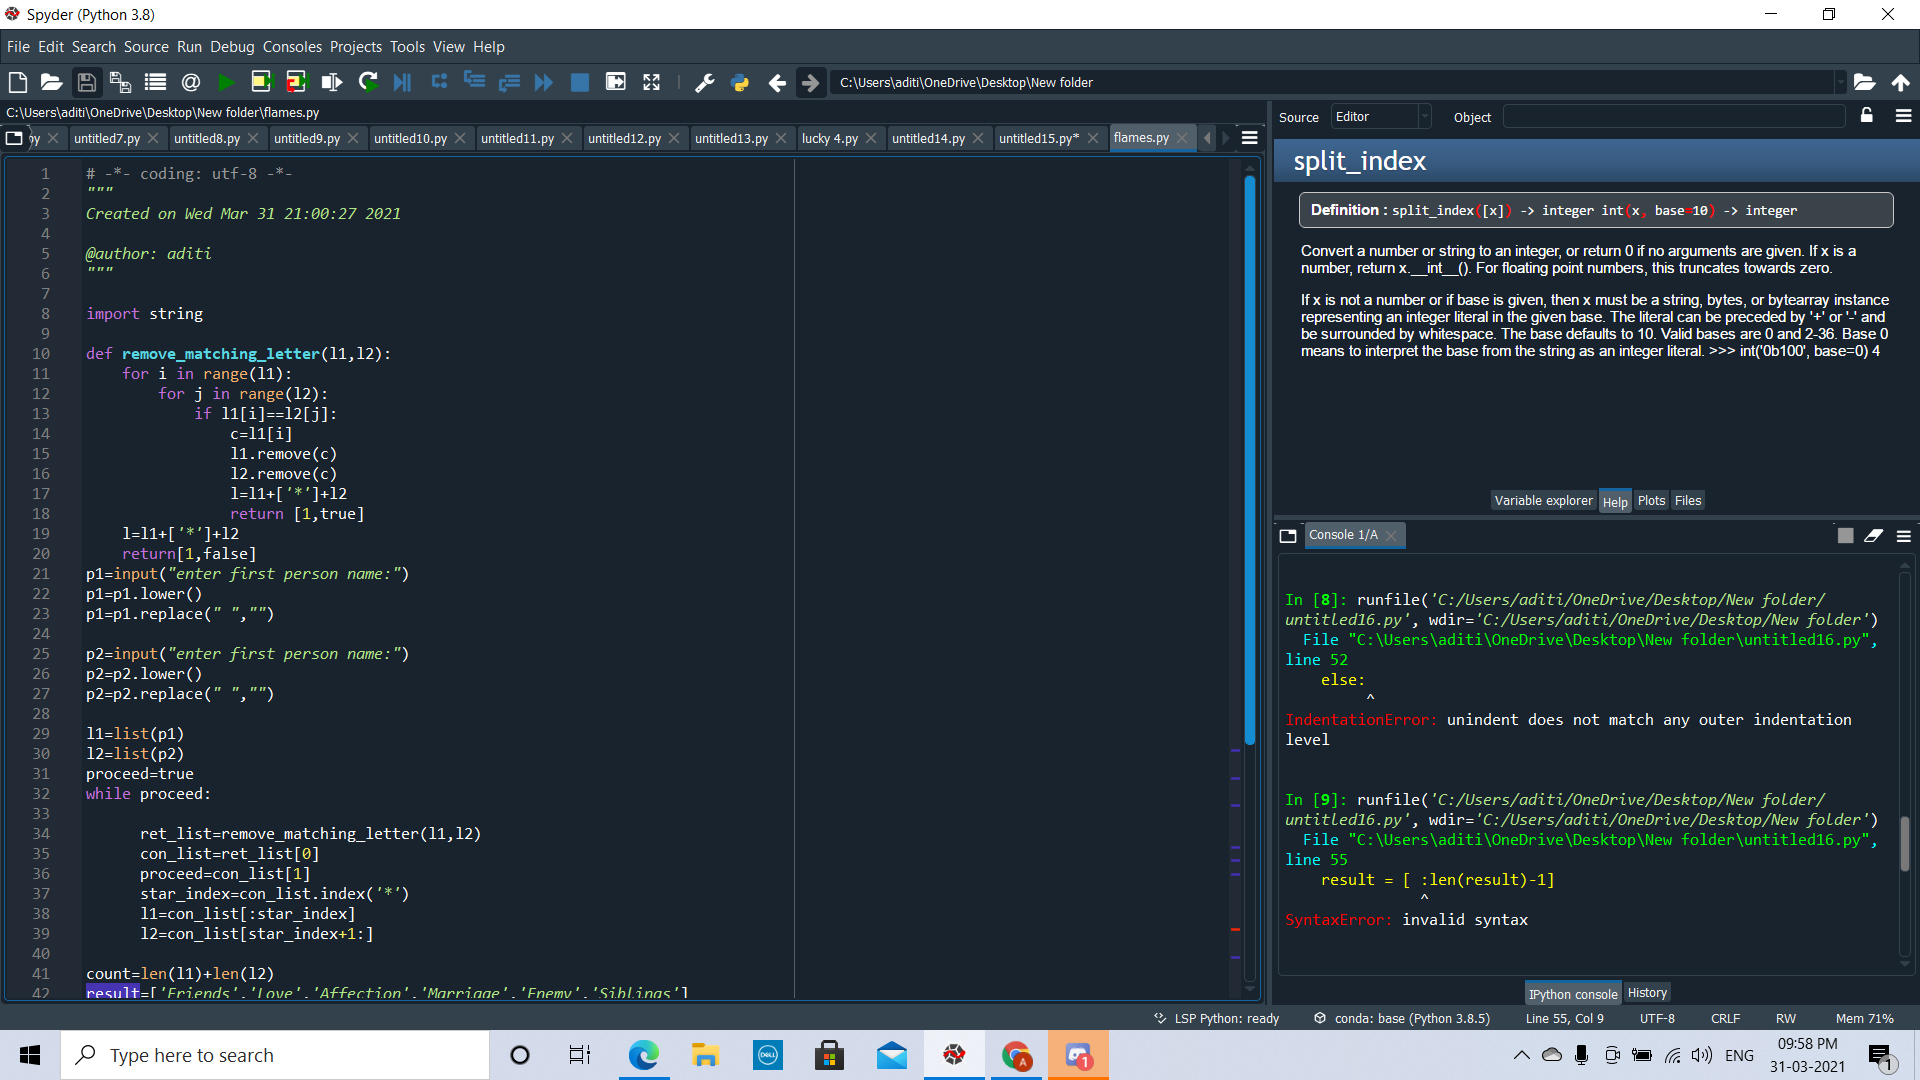The width and height of the screenshot is (1920, 1080).
Task: Toggle fullscreen mode from the toolbar
Action: pyautogui.click(x=651, y=82)
